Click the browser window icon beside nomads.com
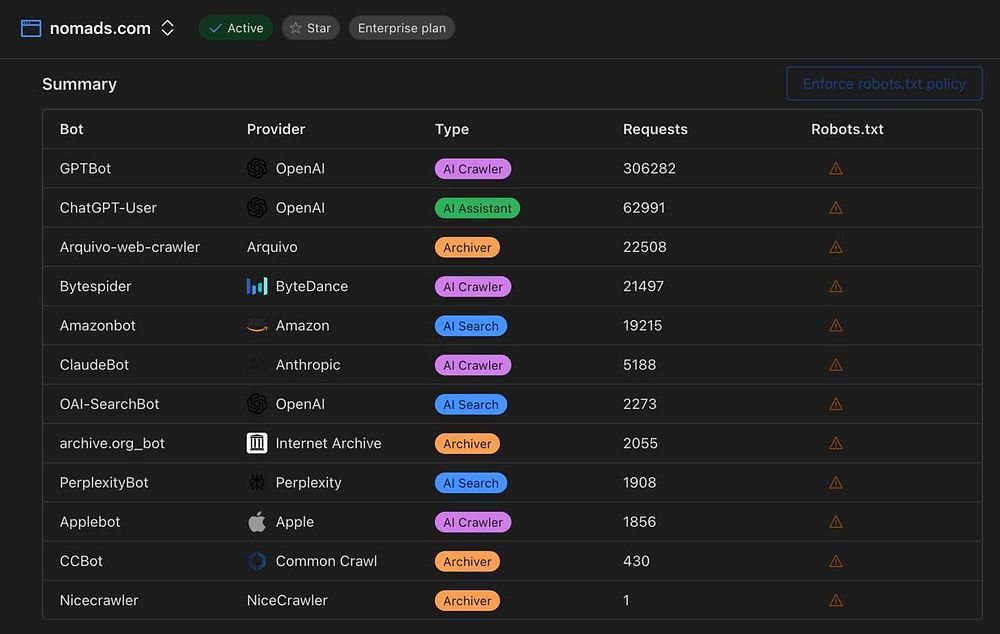Viewport: 1000px width, 634px height. coord(31,28)
